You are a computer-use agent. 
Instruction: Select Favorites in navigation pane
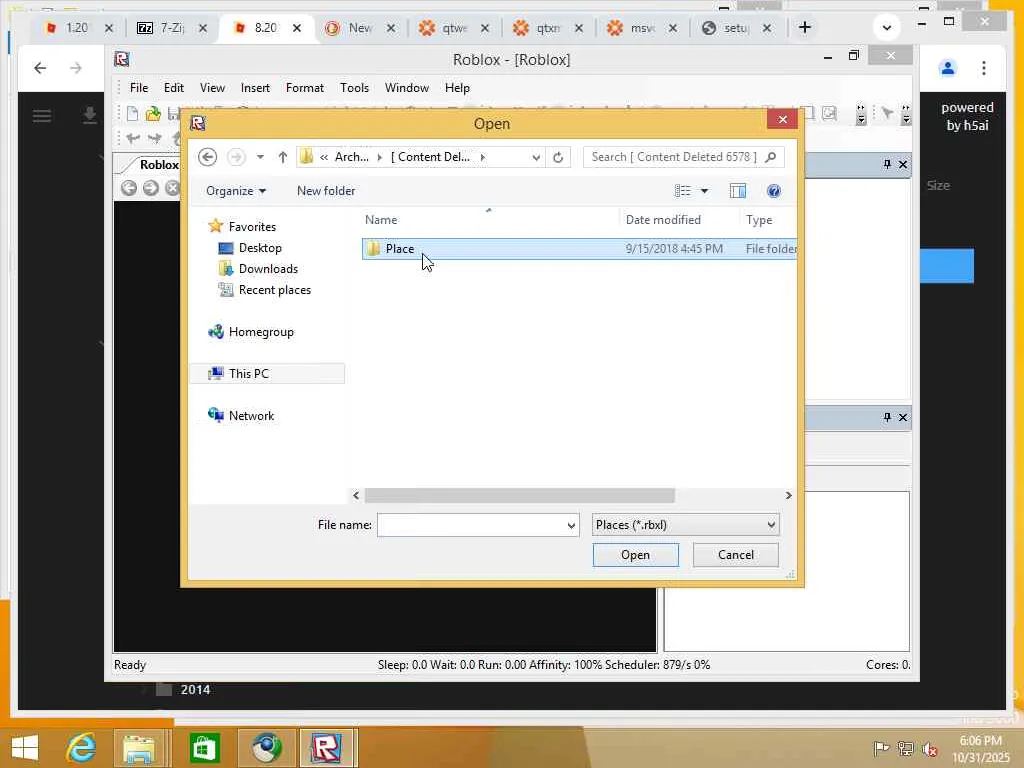coord(251,227)
